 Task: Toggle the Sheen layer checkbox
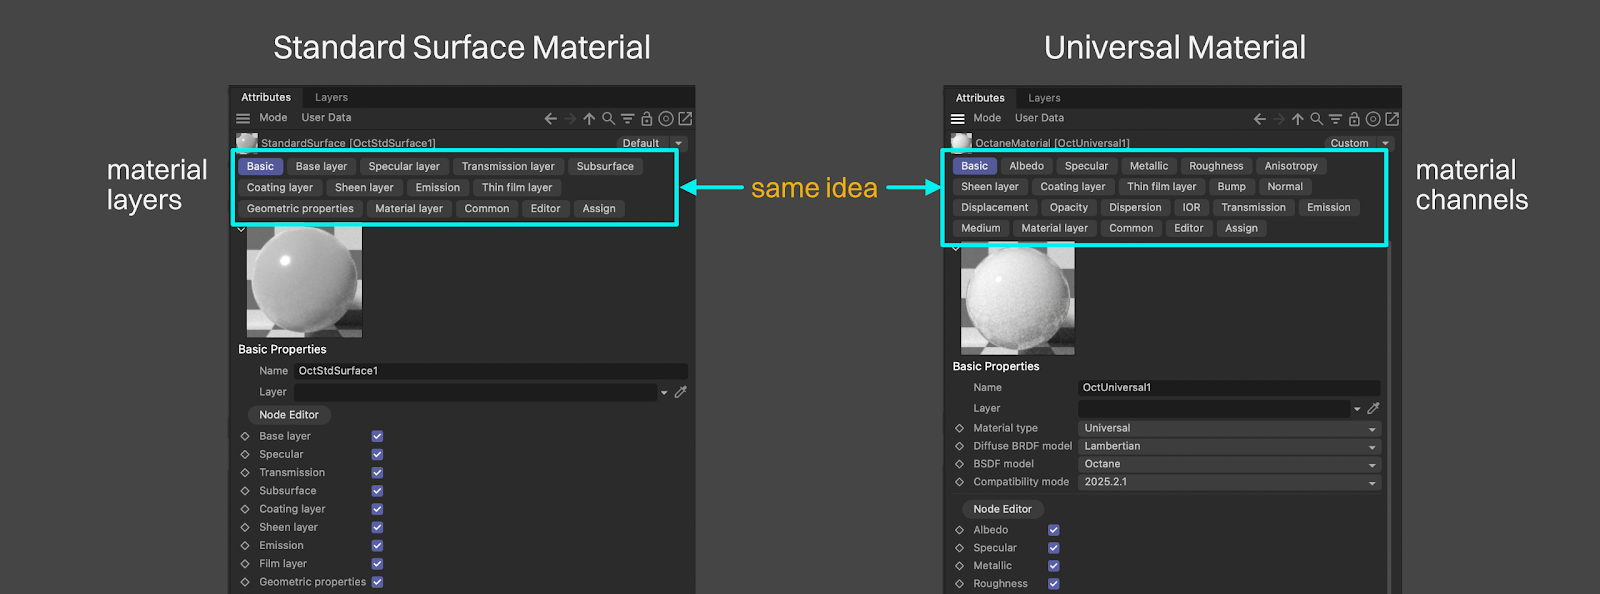[x=377, y=527]
